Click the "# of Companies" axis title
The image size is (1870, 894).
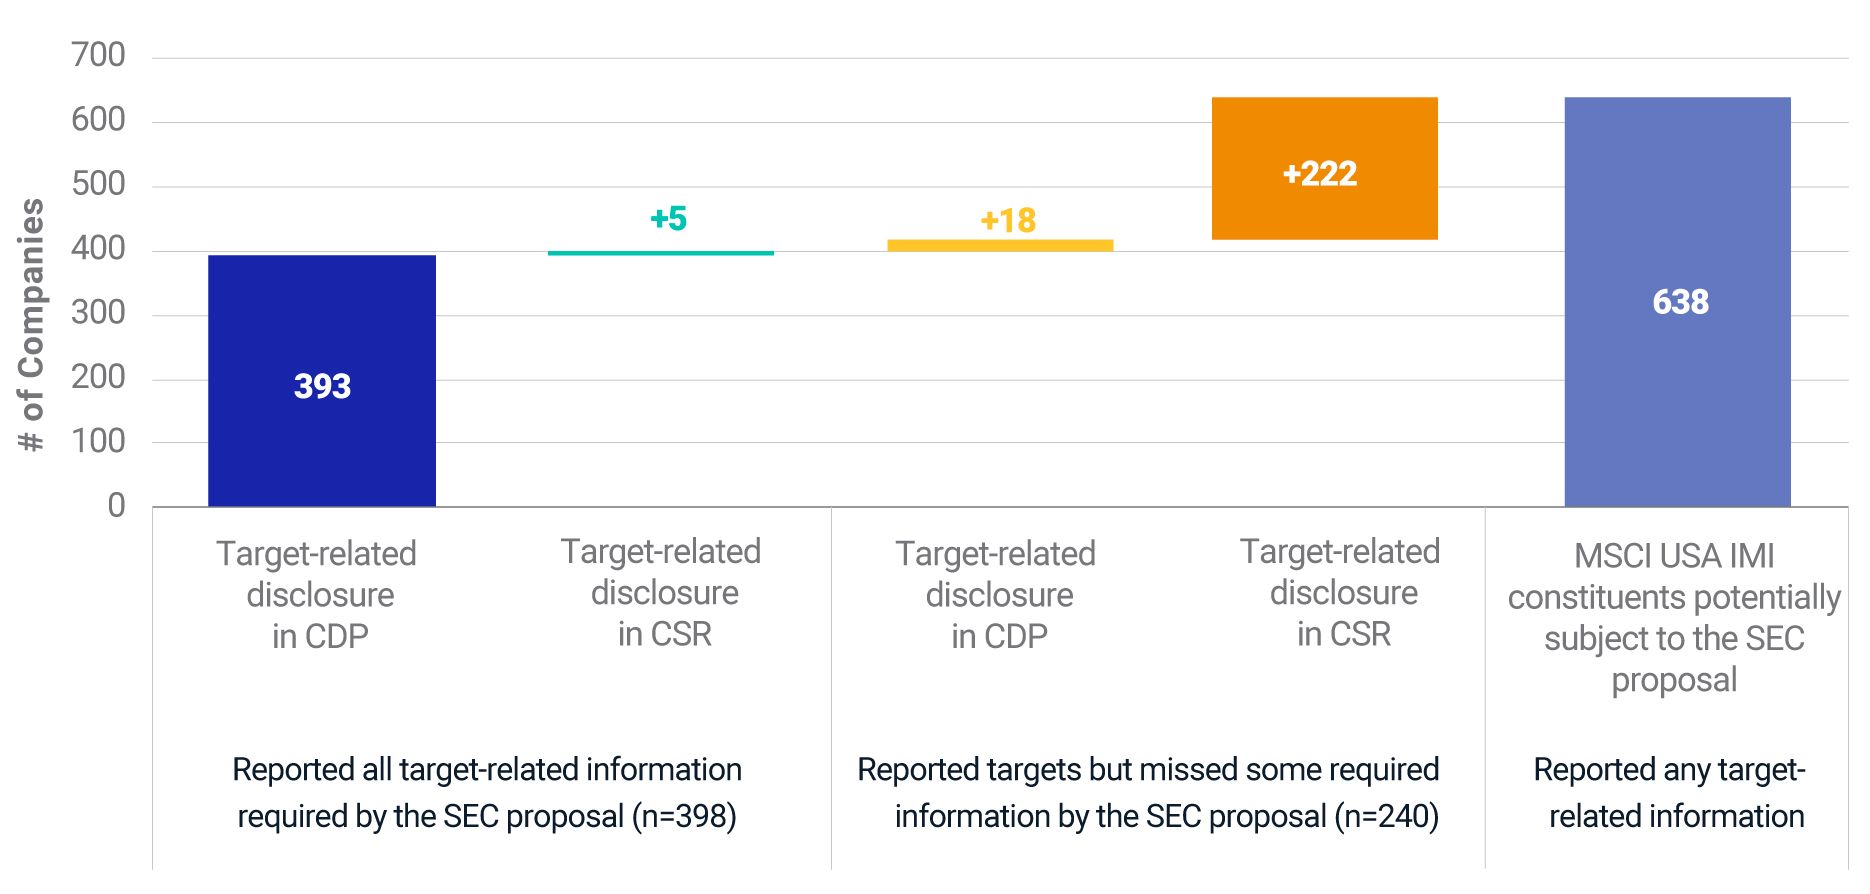32,324
